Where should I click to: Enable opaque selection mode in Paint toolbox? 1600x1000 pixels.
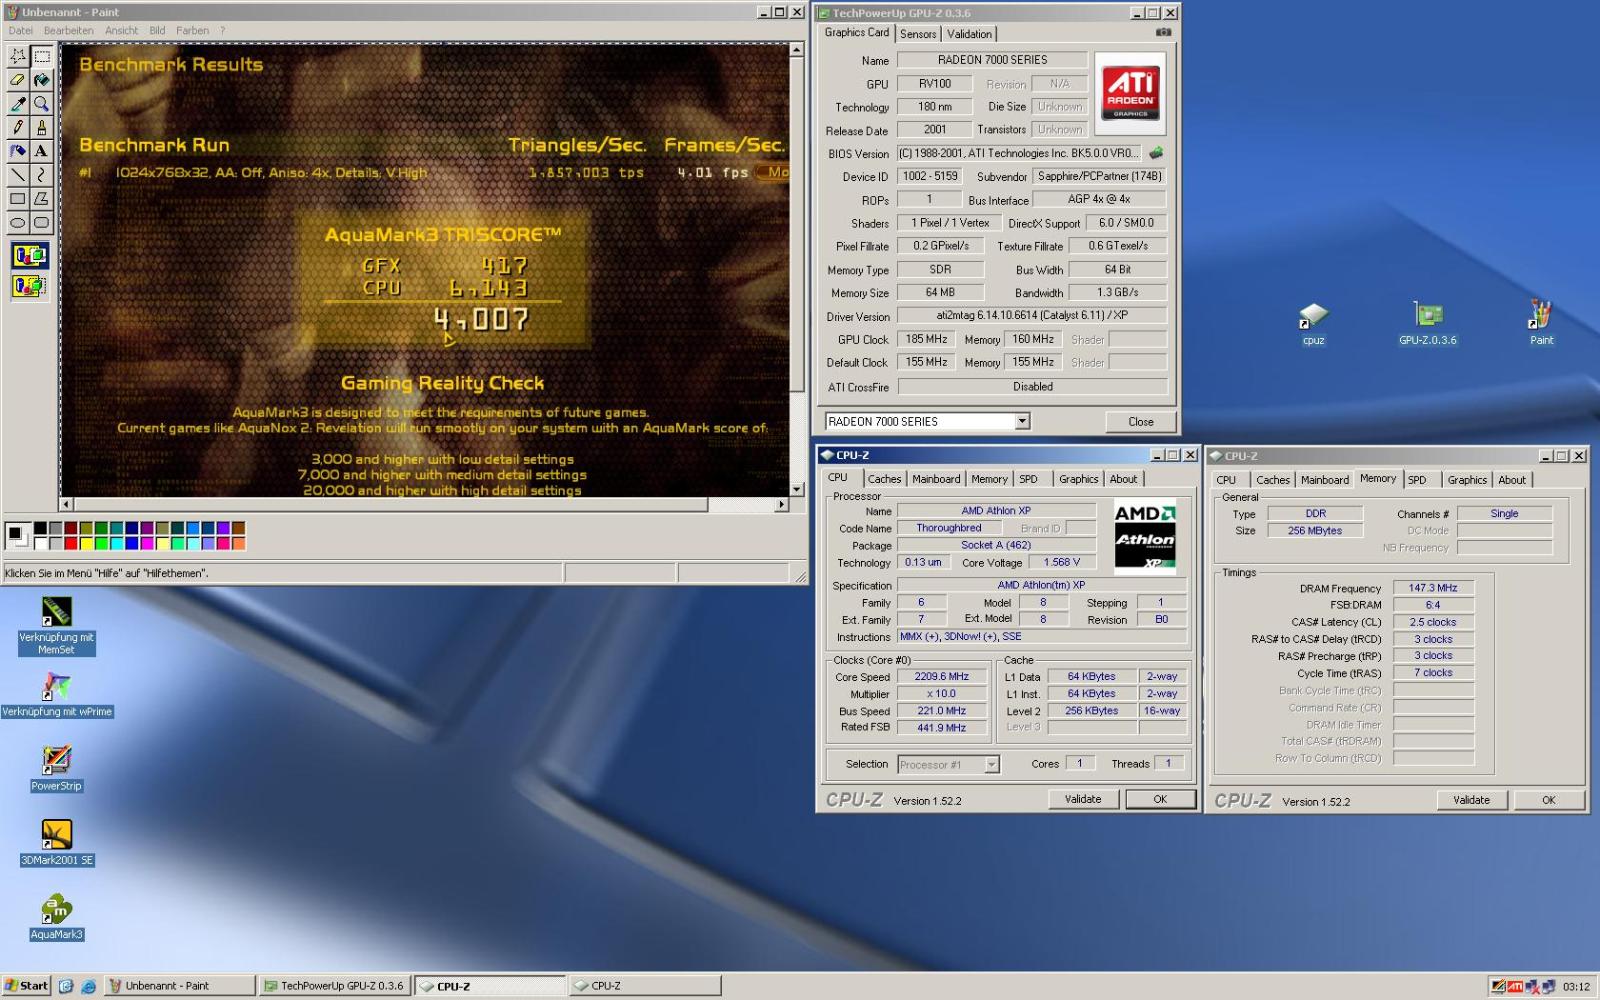pos(29,256)
